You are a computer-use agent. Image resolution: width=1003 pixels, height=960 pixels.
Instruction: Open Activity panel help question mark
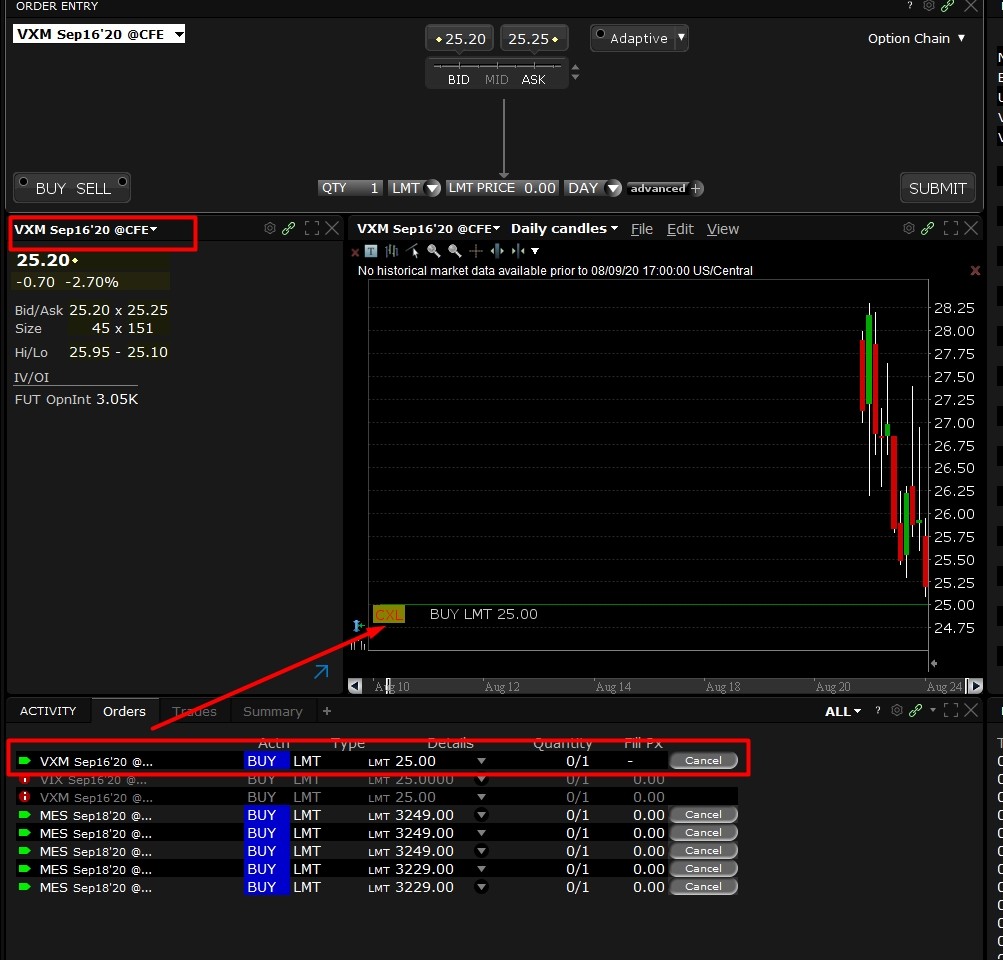[x=878, y=711]
